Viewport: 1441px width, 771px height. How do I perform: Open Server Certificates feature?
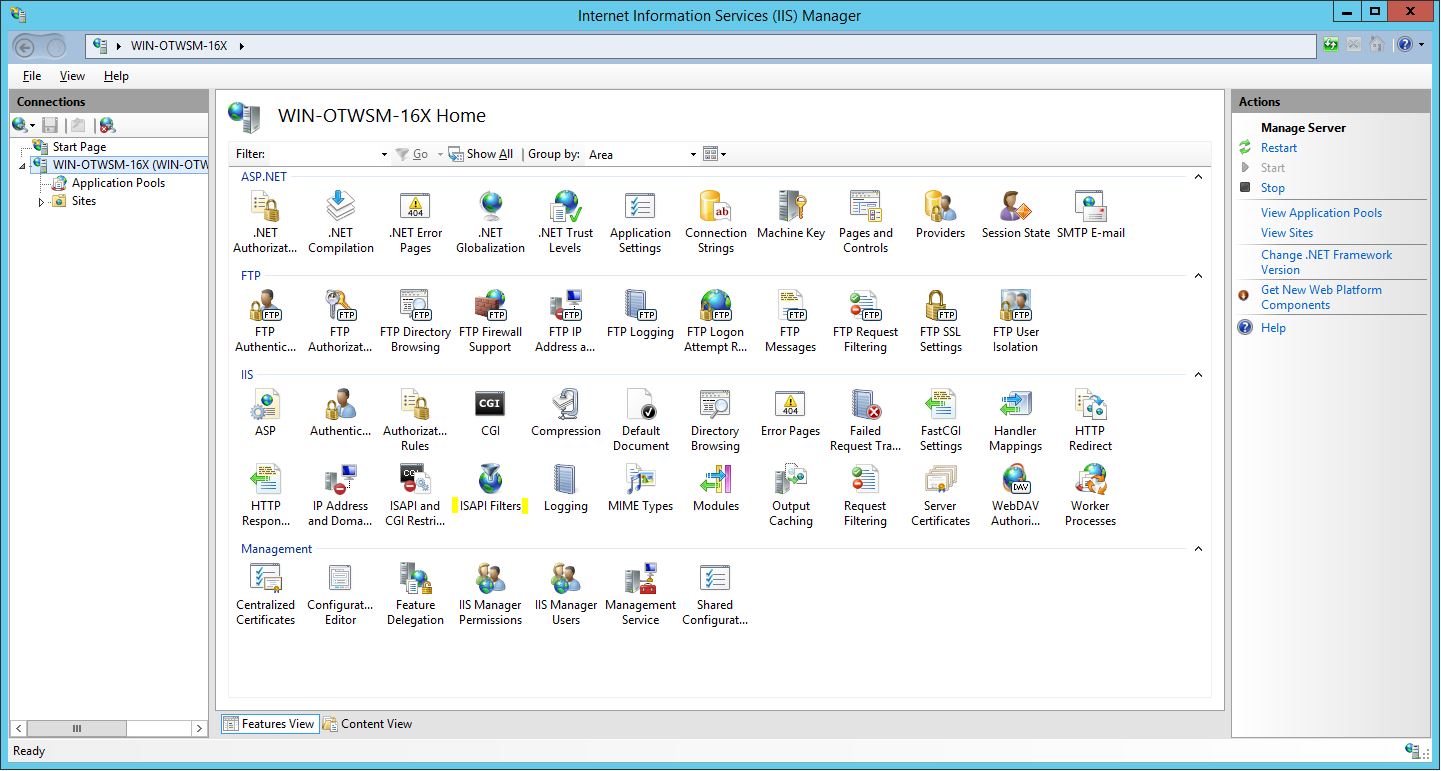941,494
